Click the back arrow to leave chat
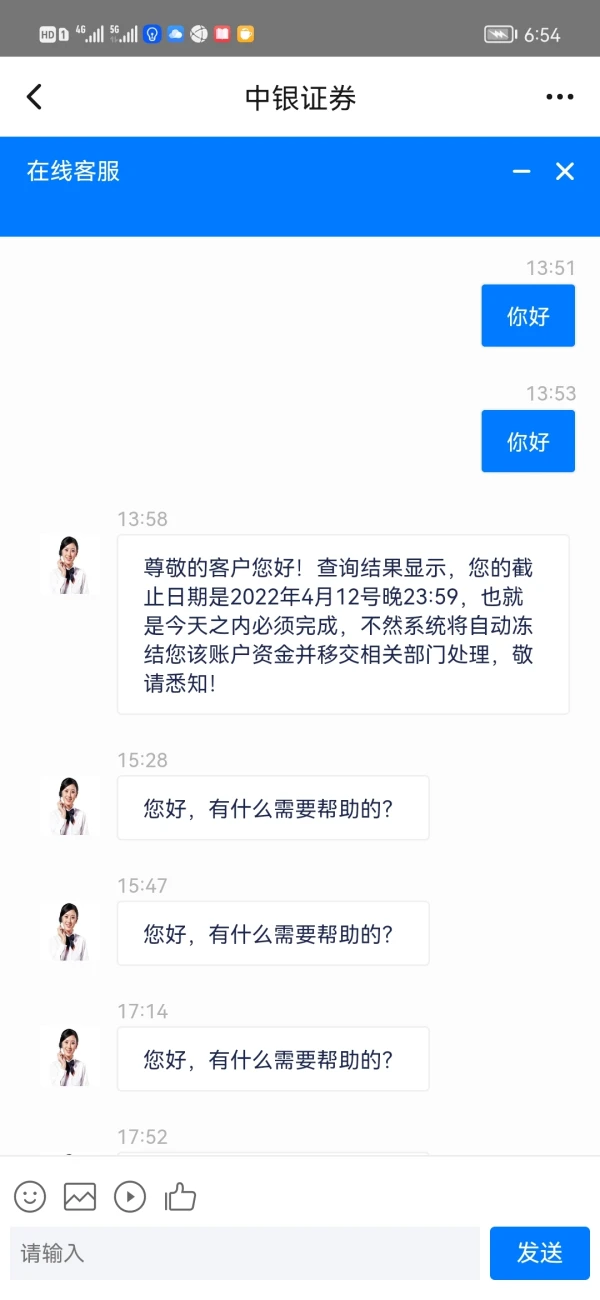 [x=35, y=96]
